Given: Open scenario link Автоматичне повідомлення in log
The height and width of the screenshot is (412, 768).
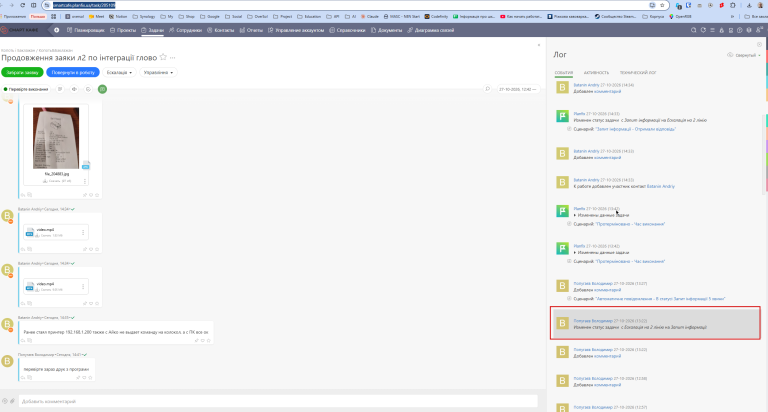Looking at the screenshot, I should click(660, 299).
